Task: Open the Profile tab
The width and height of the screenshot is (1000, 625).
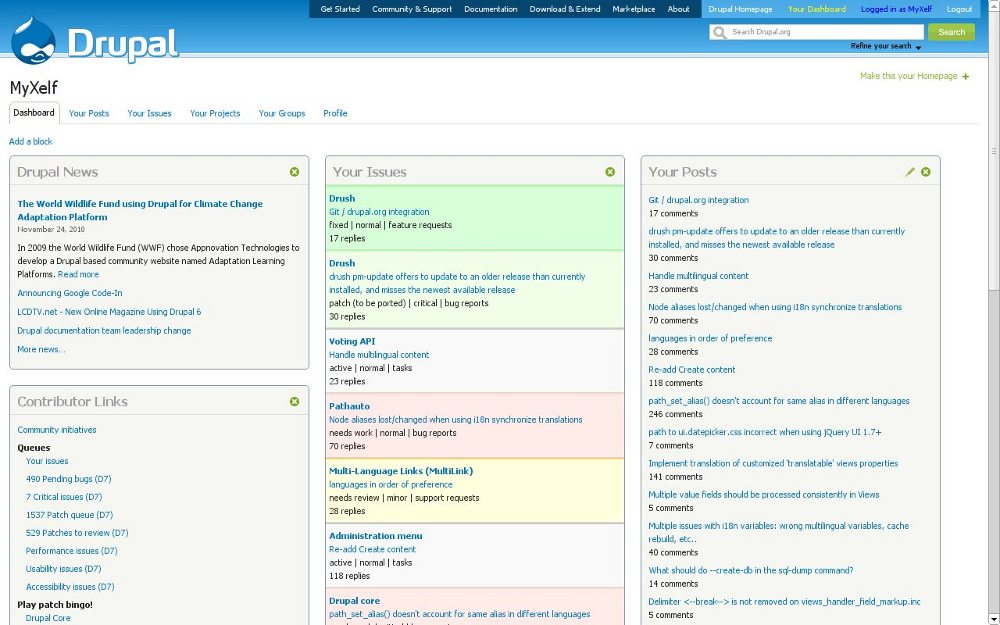Action: pyautogui.click(x=335, y=114)
